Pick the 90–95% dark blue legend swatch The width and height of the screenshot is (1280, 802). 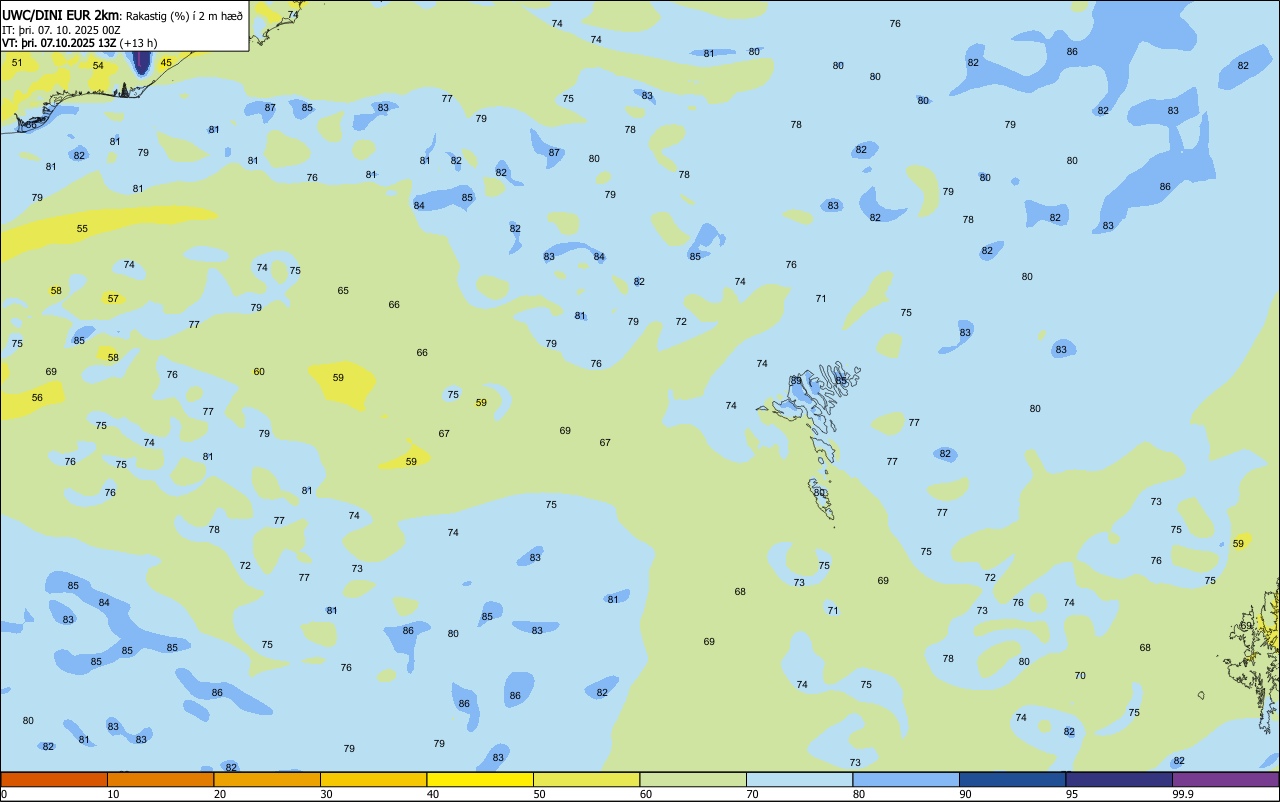(x=1012, y=779)
